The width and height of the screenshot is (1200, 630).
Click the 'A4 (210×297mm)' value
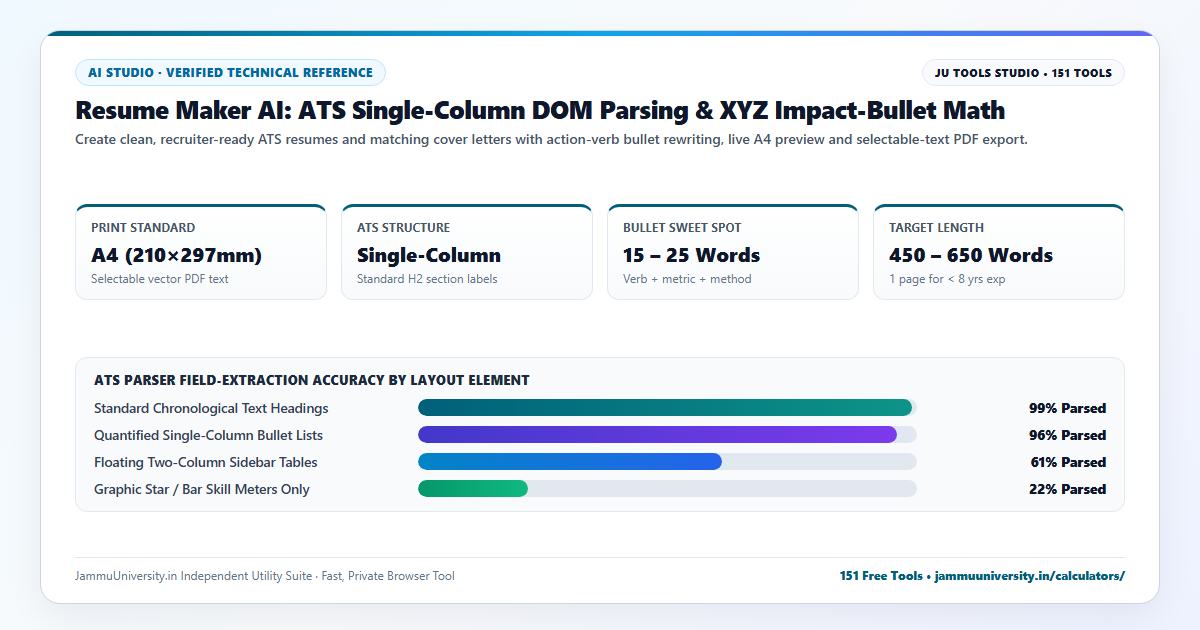point(175,255)
